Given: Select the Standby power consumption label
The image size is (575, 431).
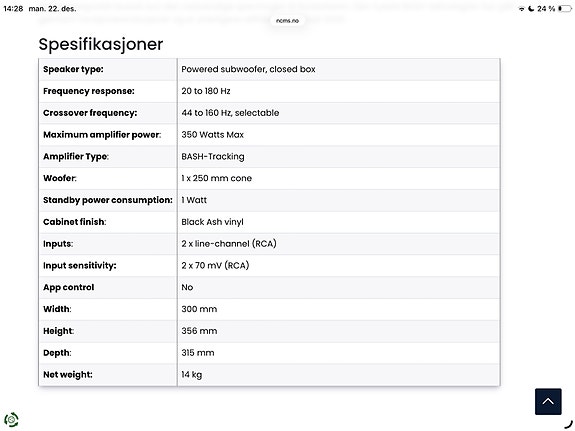Looking at the screenshot, I should (x=108, y=200).
